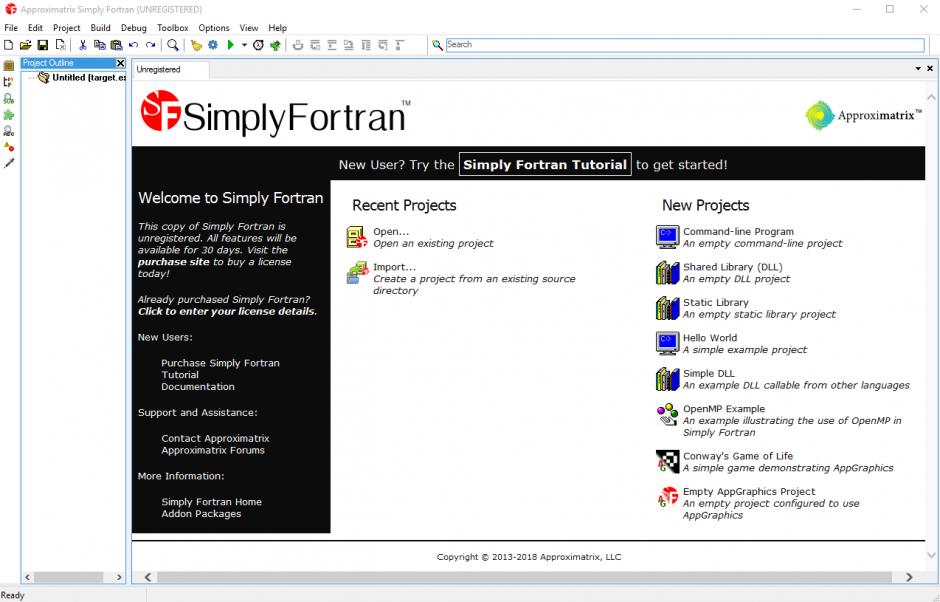
Task: Click the start page scroll down arrow
Action: click(x=931, y=555)
